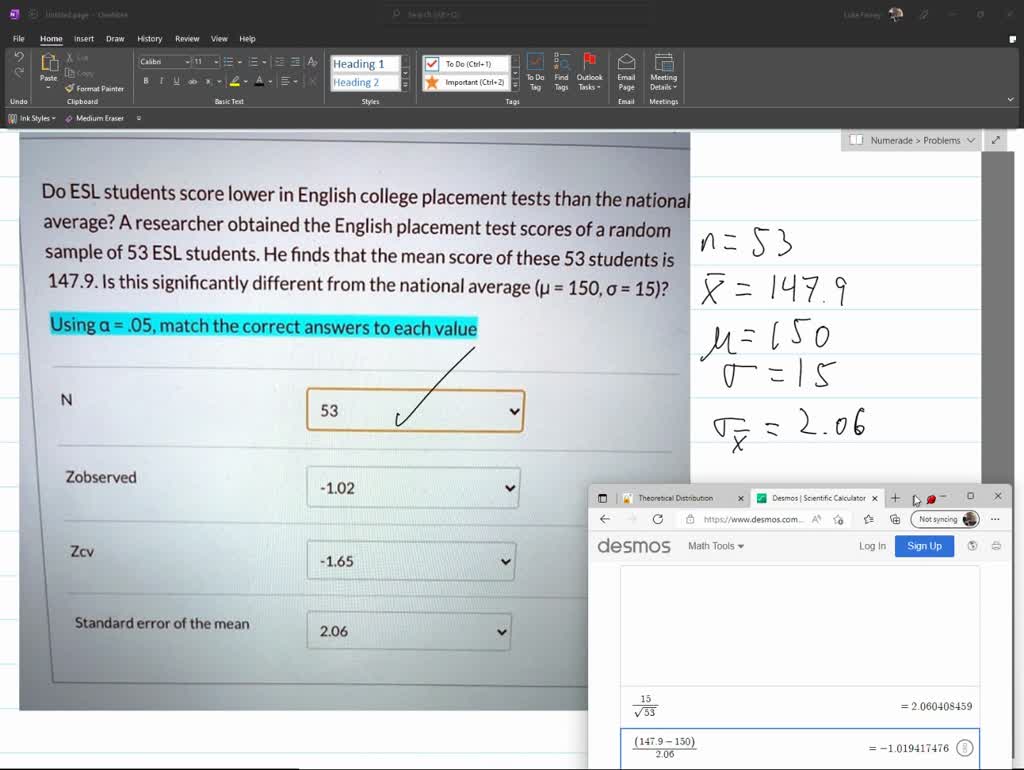Open a new browser tab
The width and height of the screenshot is (1024, 770).
tap(895, 498)
